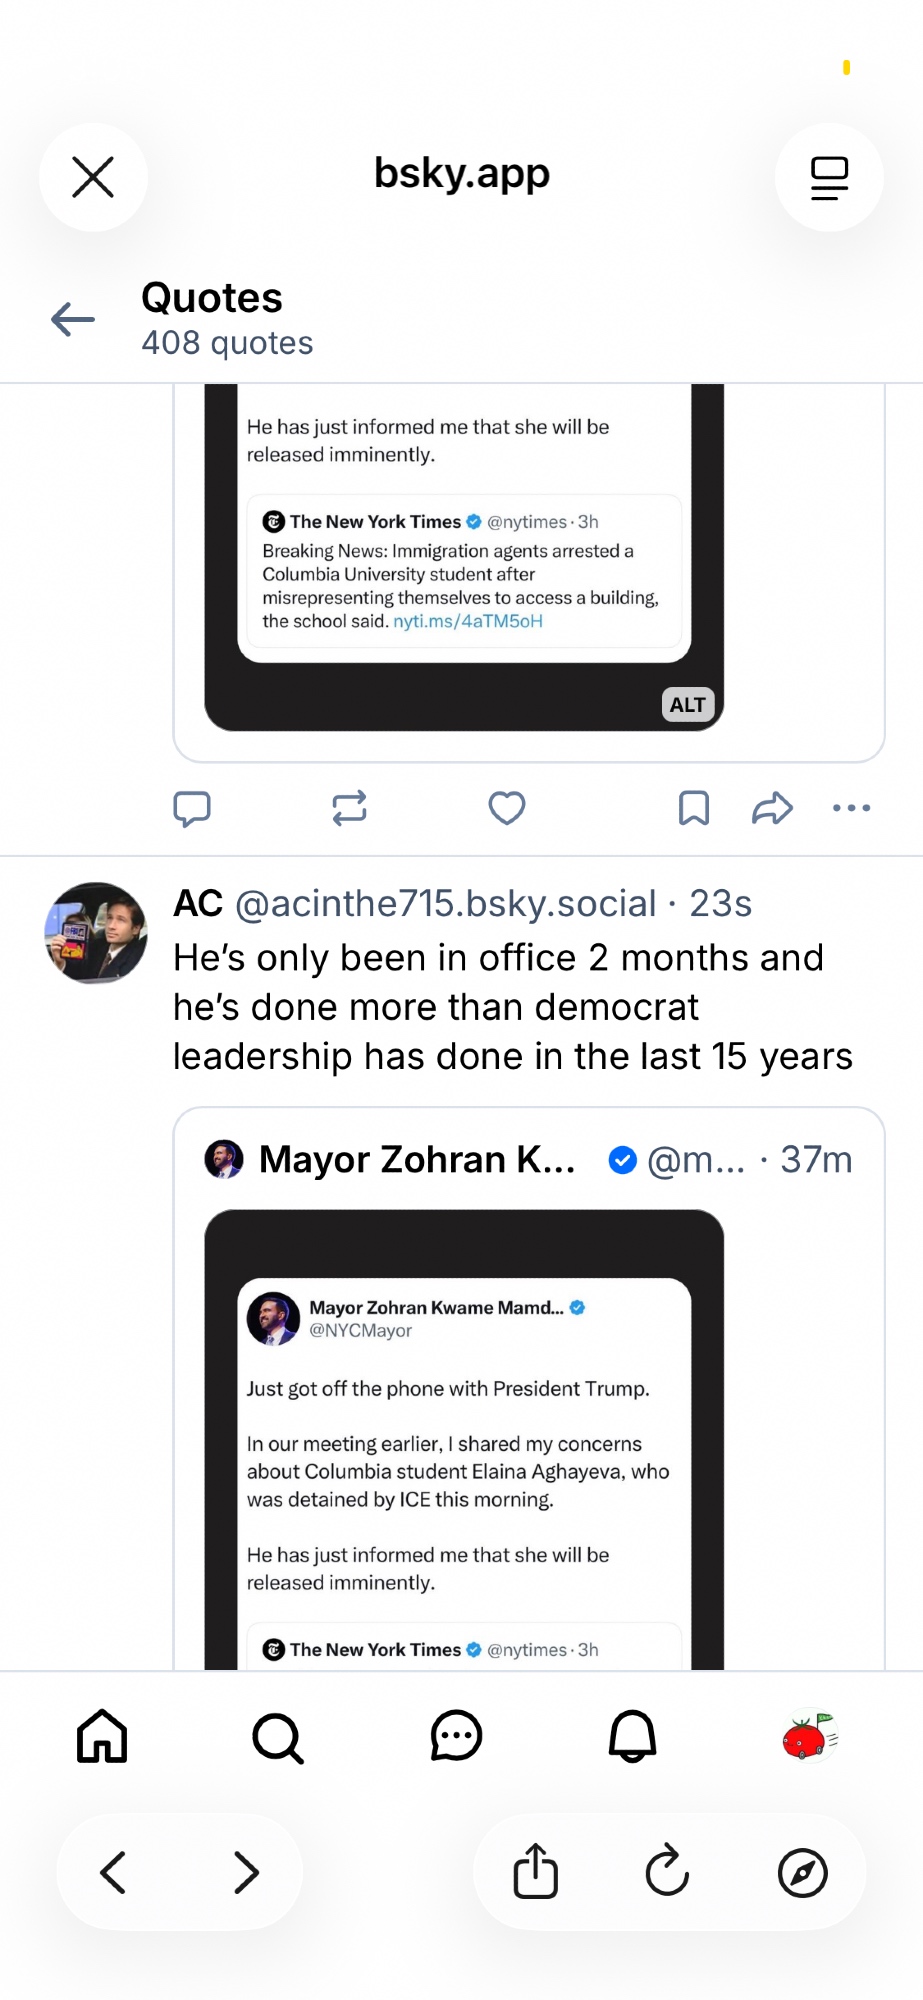Tap the reply speech bubble icon
923x2000 pixels.
point(192,808)
